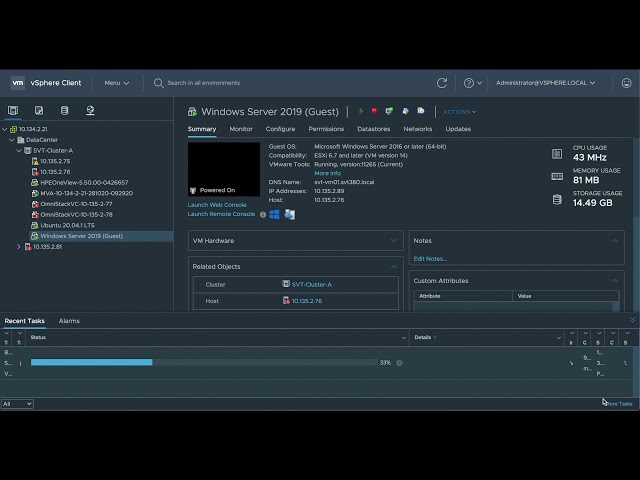Switch to the Summary tab
Screen dimensions: 640x480
tap(202, 129)
